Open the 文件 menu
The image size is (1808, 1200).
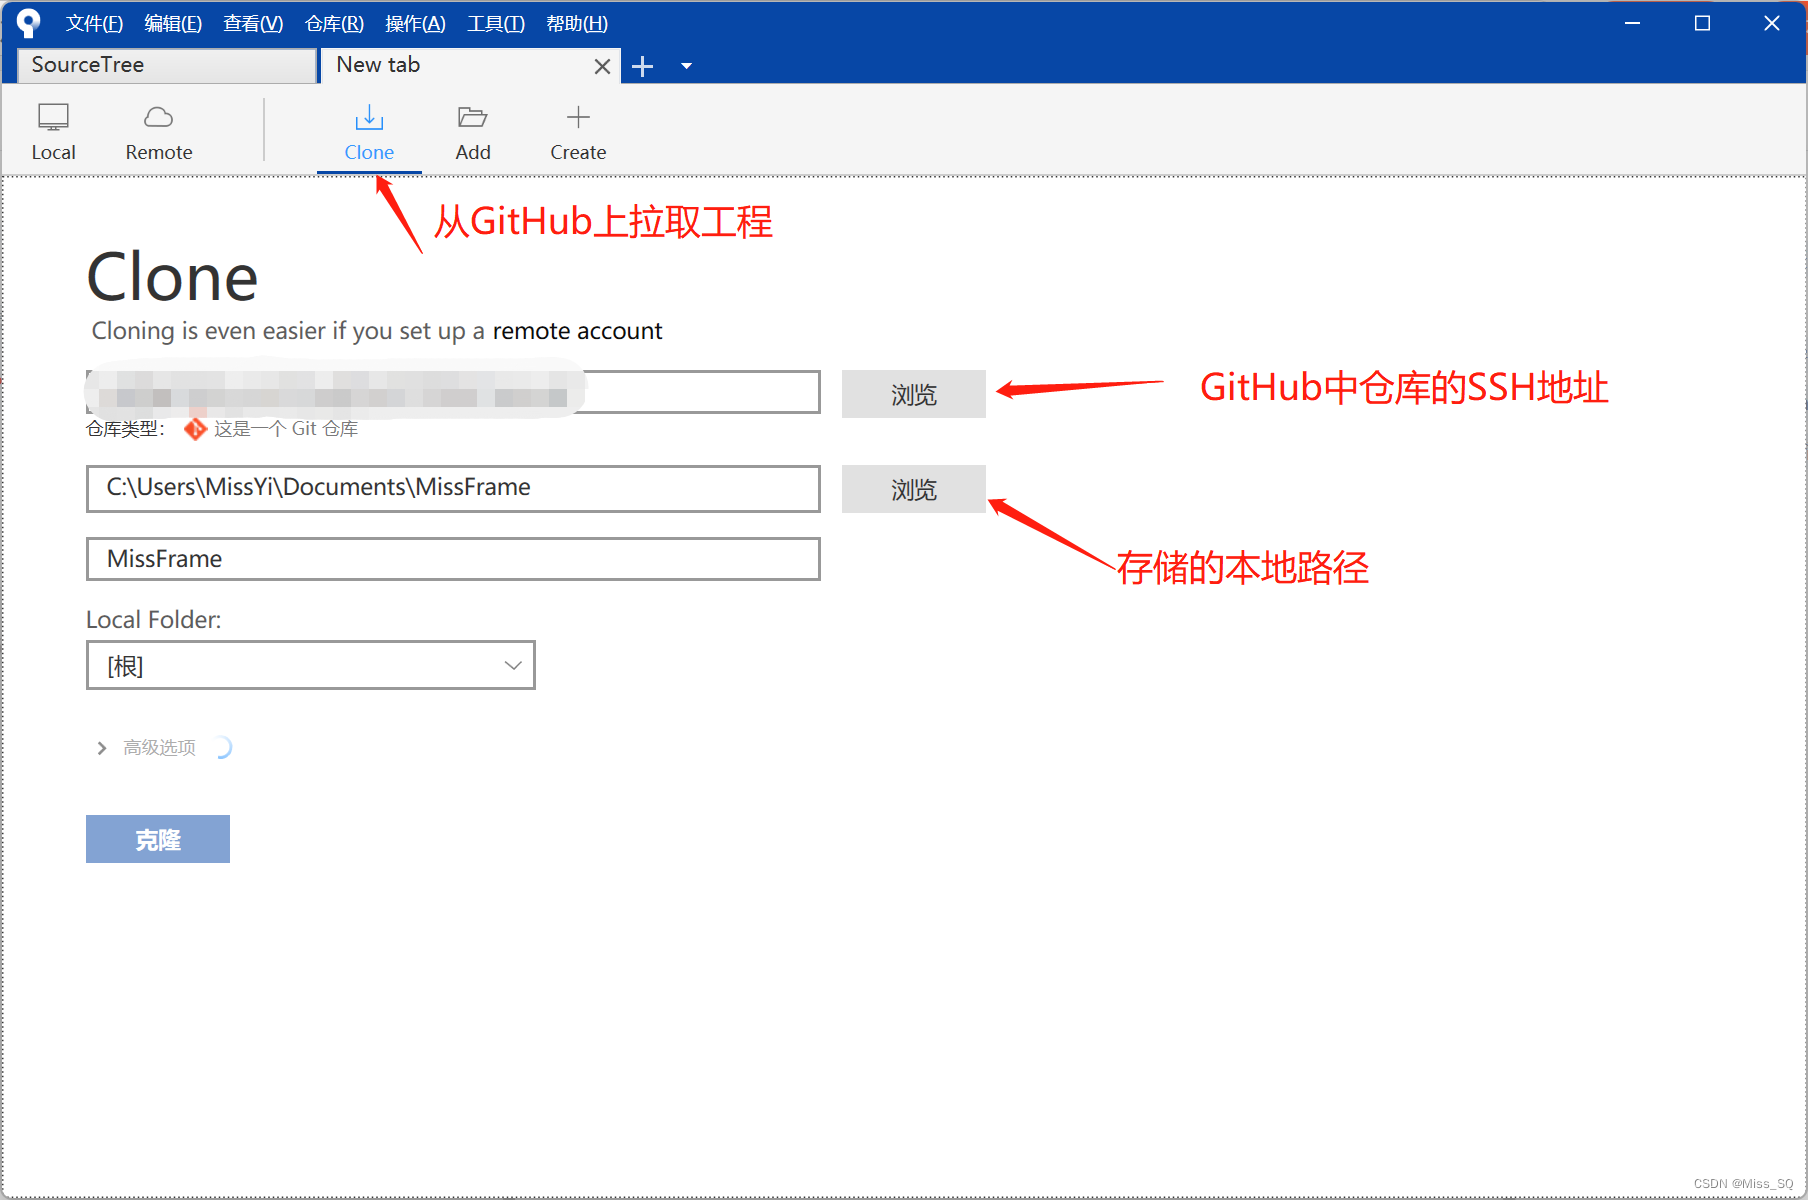tap(94, 23)
